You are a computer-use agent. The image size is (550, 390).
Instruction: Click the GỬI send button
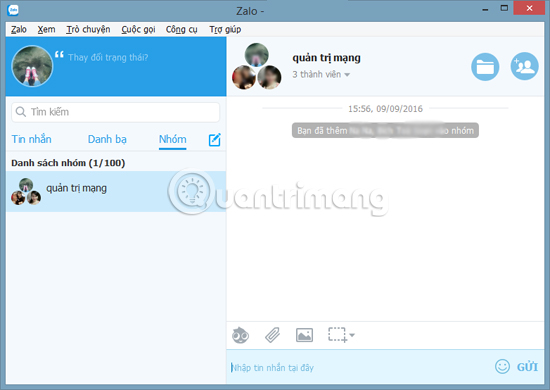click(x=527, y=367)
